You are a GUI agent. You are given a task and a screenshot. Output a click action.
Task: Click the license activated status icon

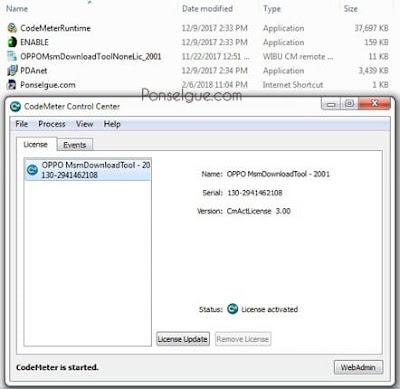[232, 309]
